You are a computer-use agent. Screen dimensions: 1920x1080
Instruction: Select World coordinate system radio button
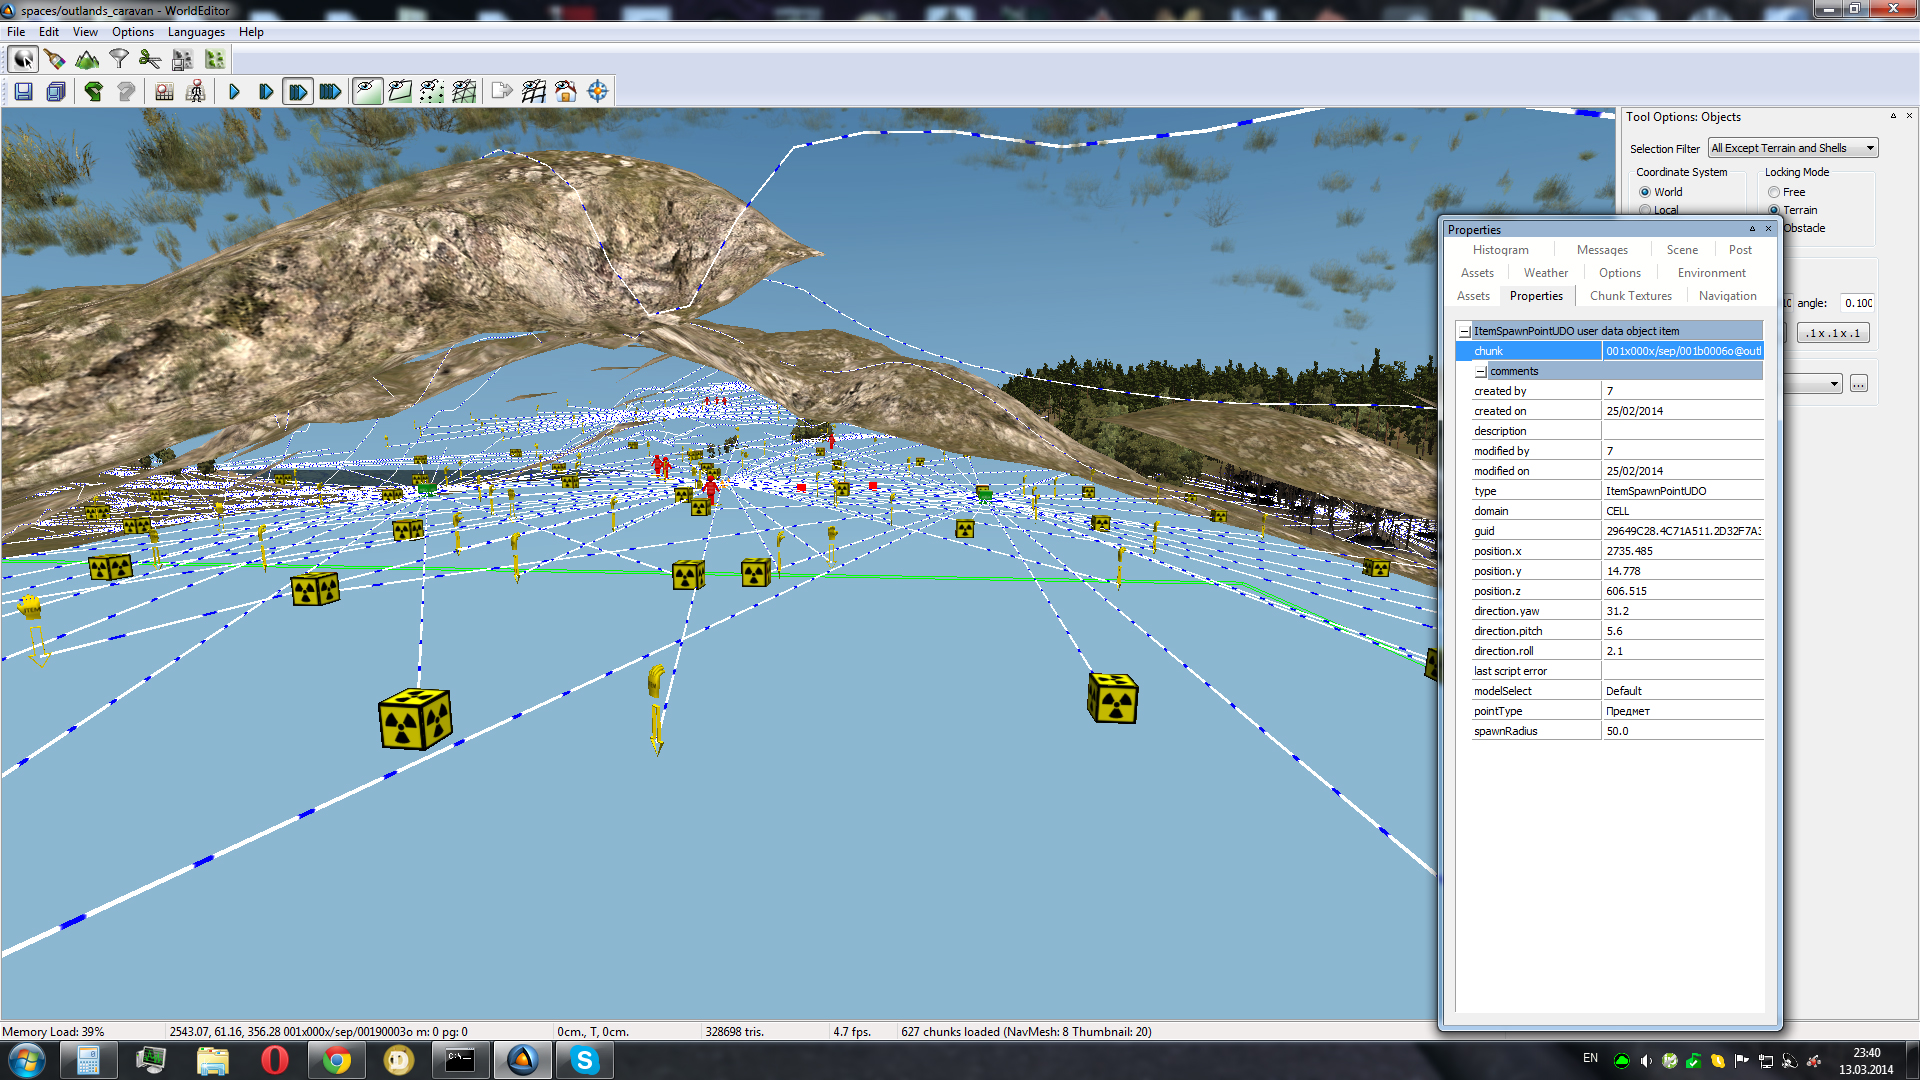click(1645, 192)
